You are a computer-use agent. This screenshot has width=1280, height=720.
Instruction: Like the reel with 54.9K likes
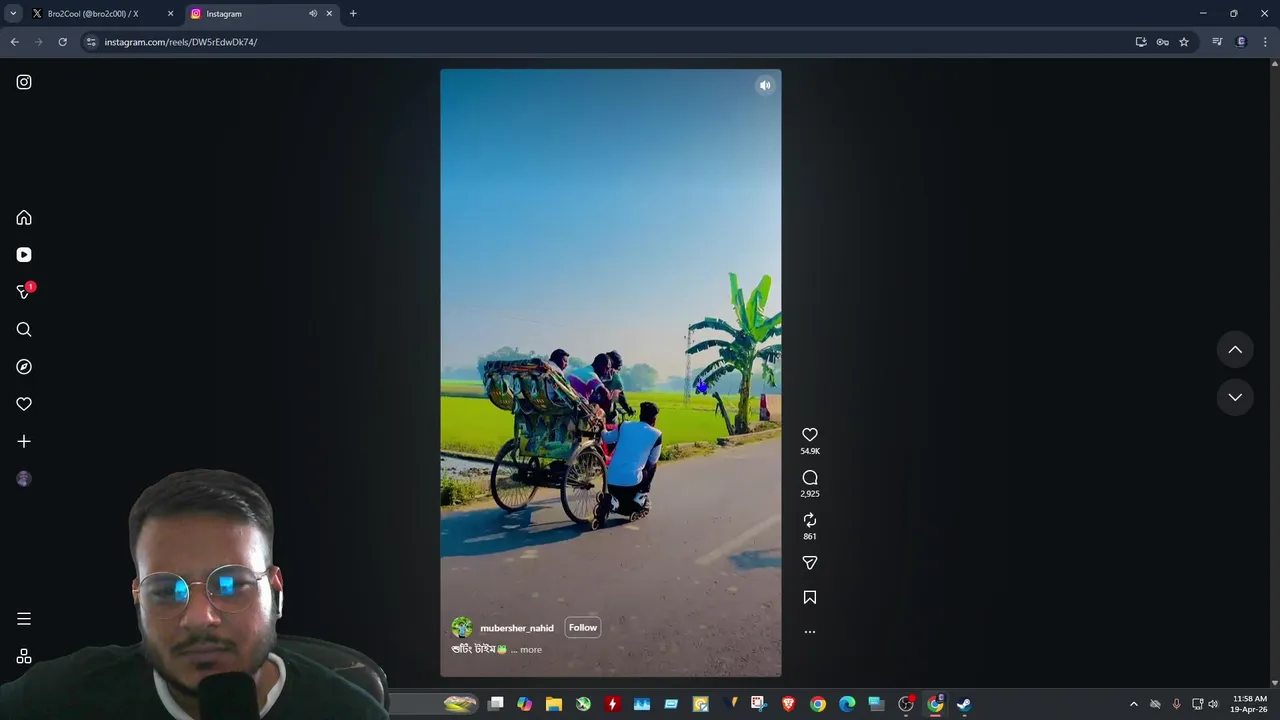click(x=810, y=435)
